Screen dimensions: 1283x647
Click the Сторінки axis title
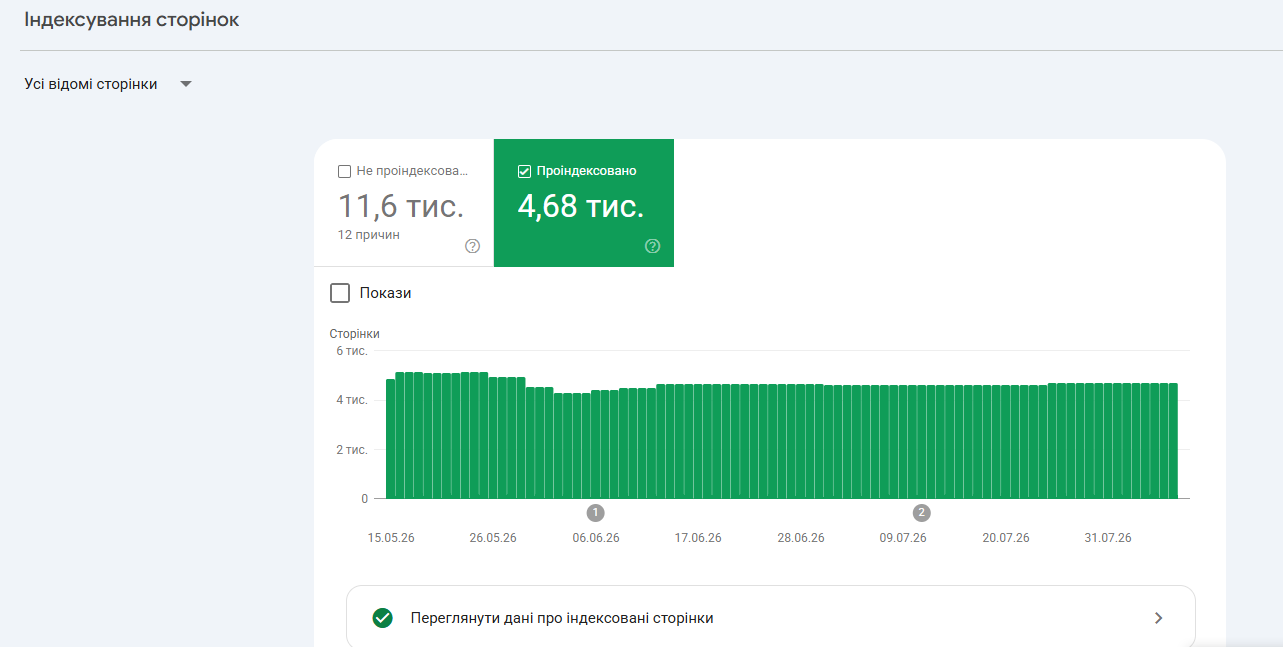[355, 334]
